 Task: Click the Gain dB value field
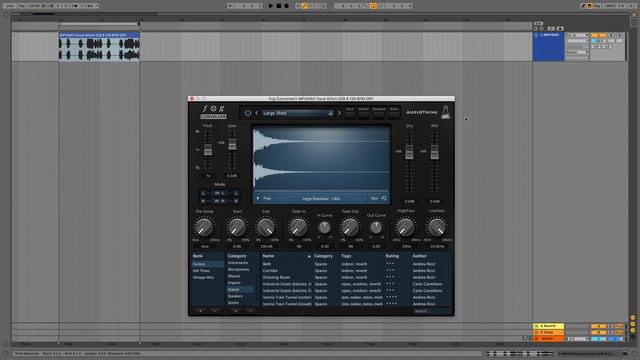pyautogui.click(x=232, y=176)
